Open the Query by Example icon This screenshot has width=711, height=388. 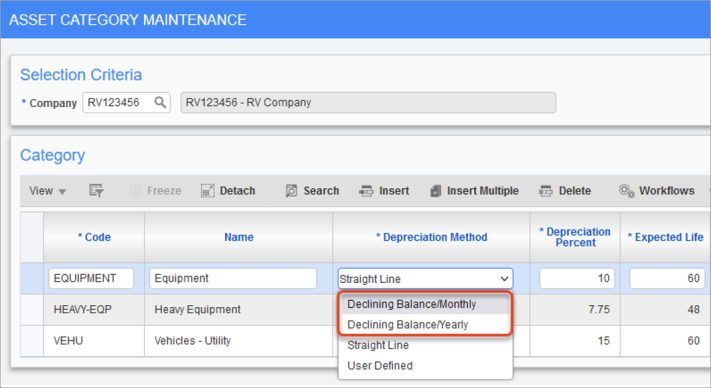click(x=96, y=191)
